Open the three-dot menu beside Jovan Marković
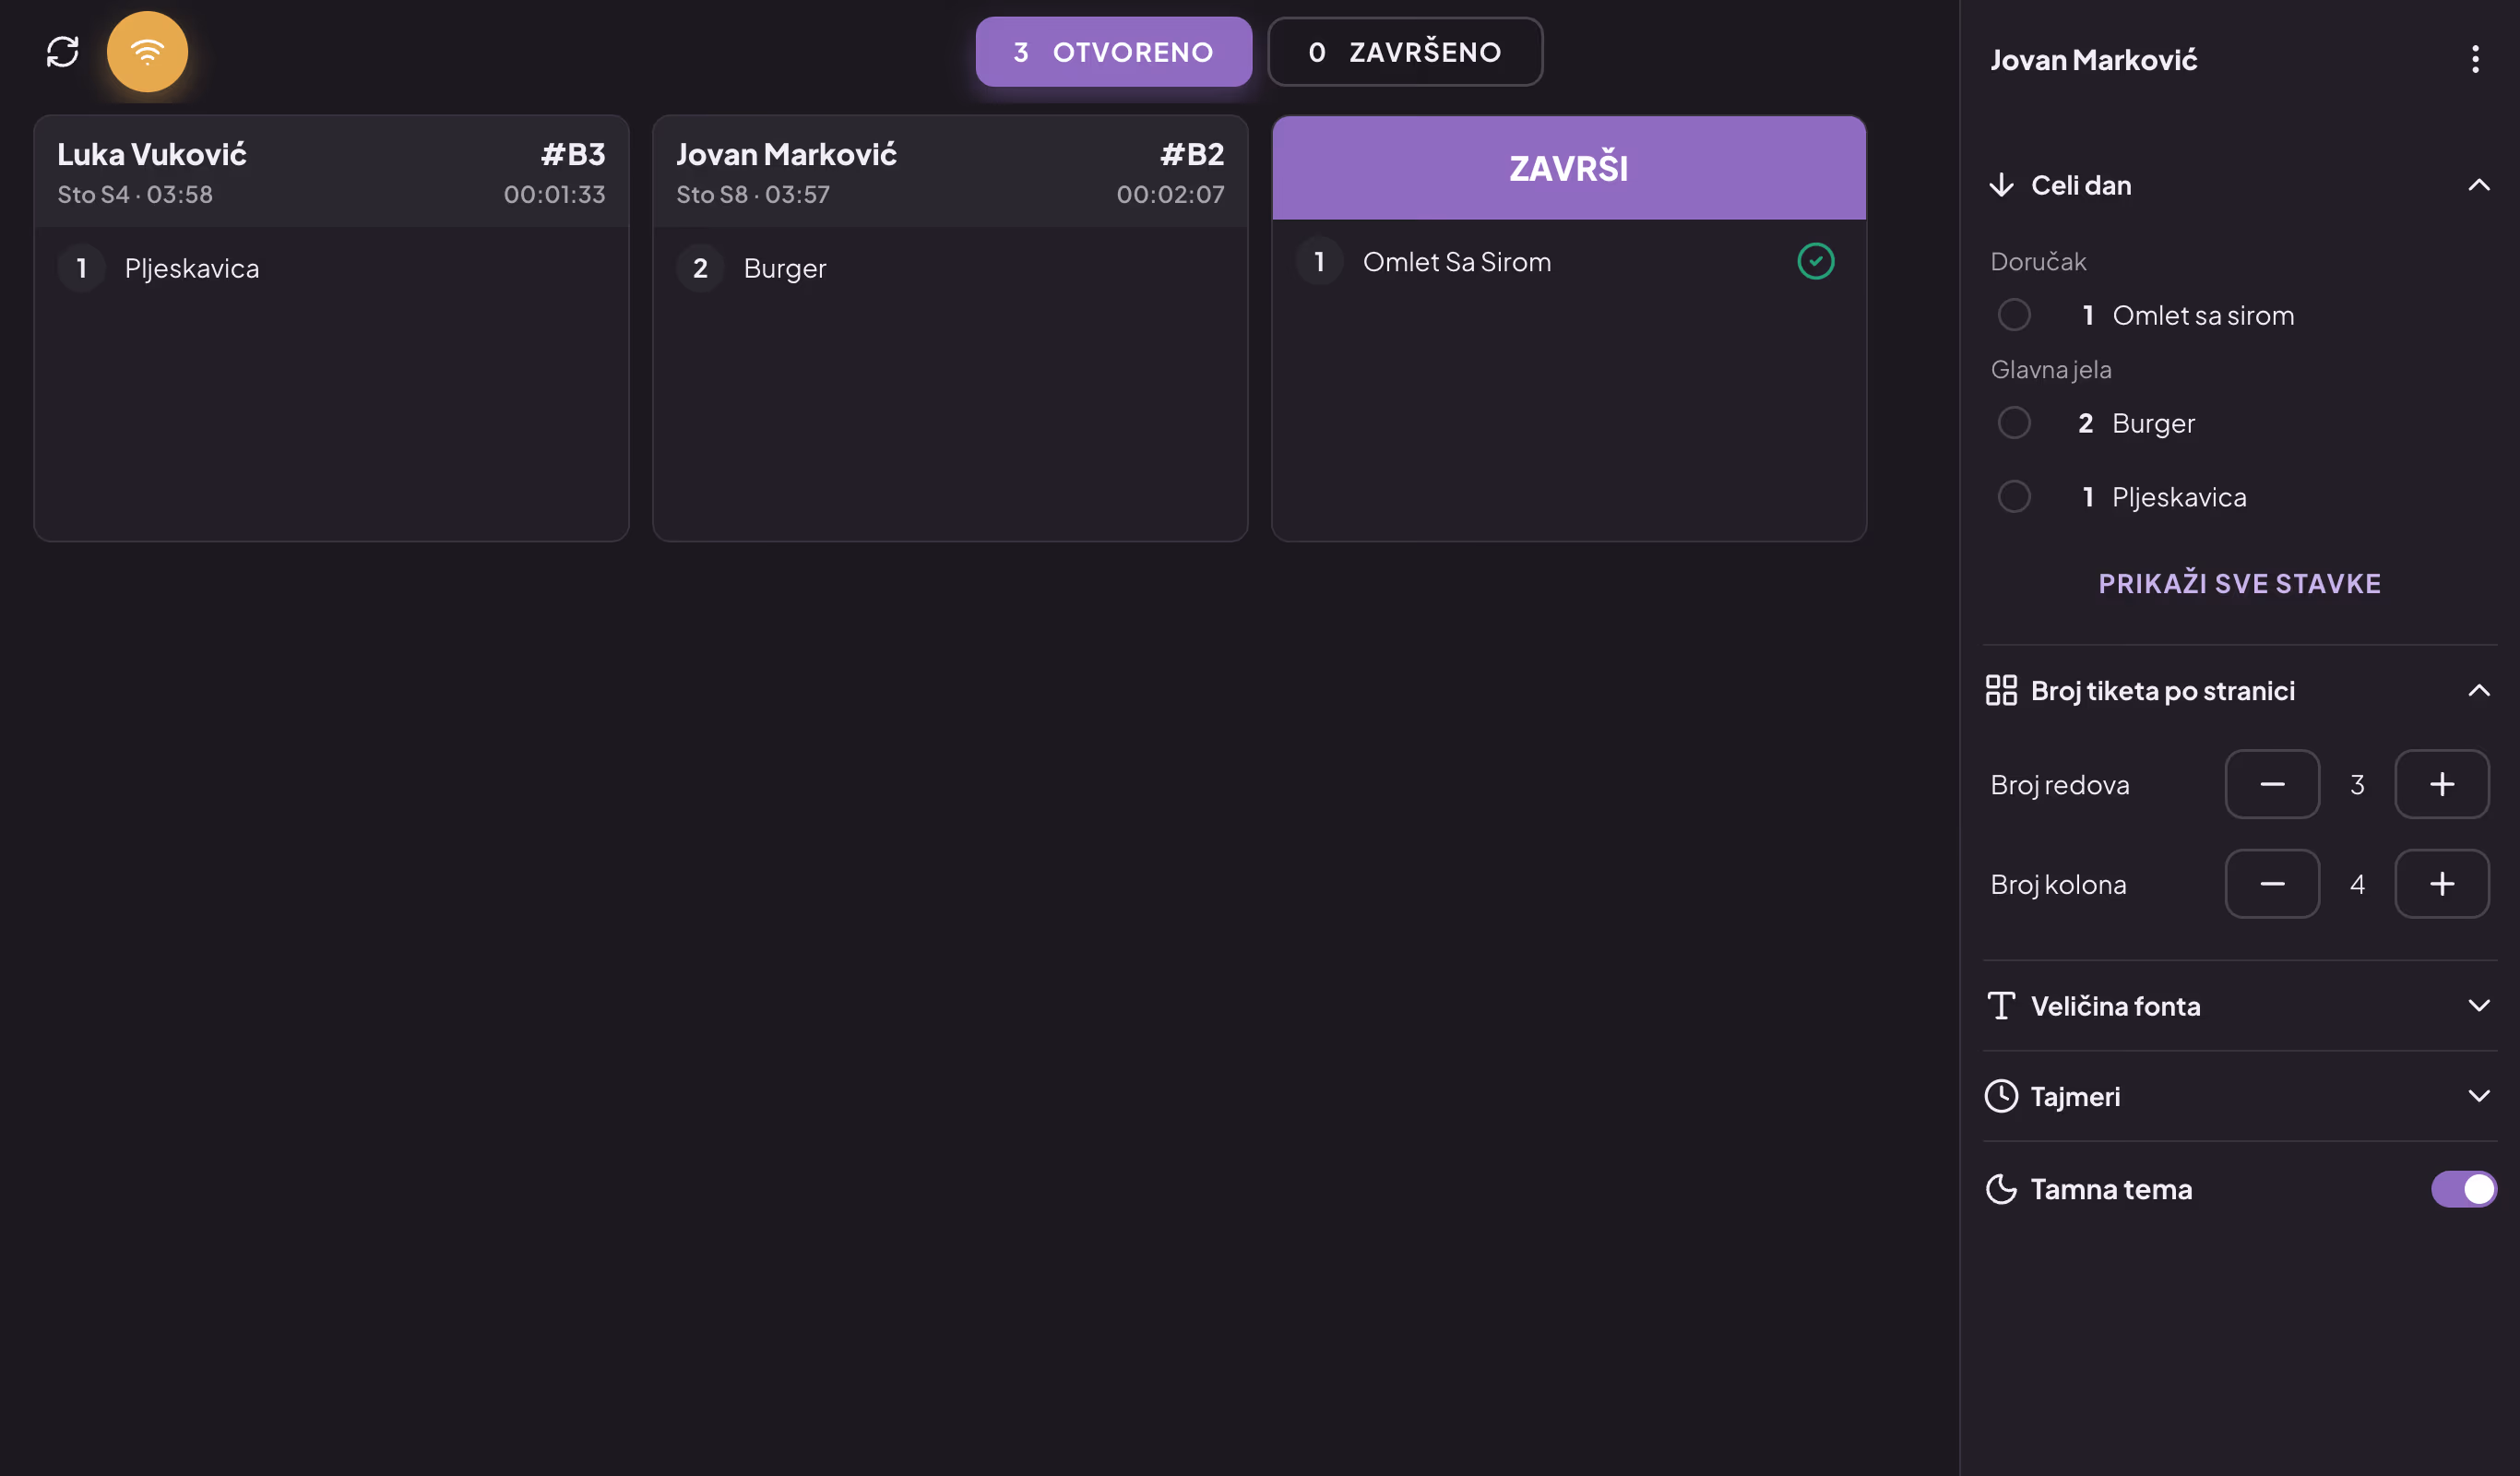This screenshot has width=2520, height=1476. [x=2475, y=59]
